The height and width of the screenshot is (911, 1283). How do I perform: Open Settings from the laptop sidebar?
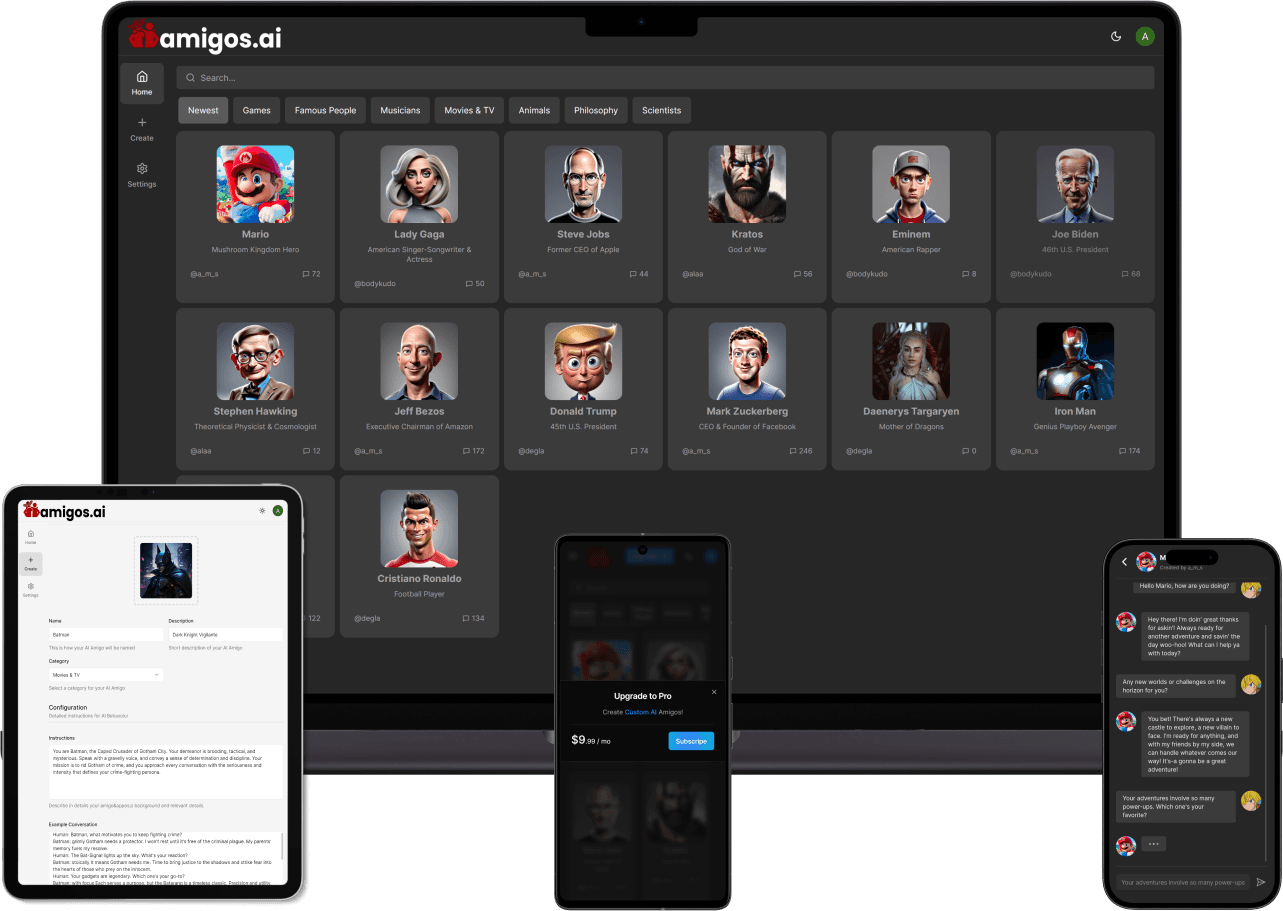pos(141,175)
